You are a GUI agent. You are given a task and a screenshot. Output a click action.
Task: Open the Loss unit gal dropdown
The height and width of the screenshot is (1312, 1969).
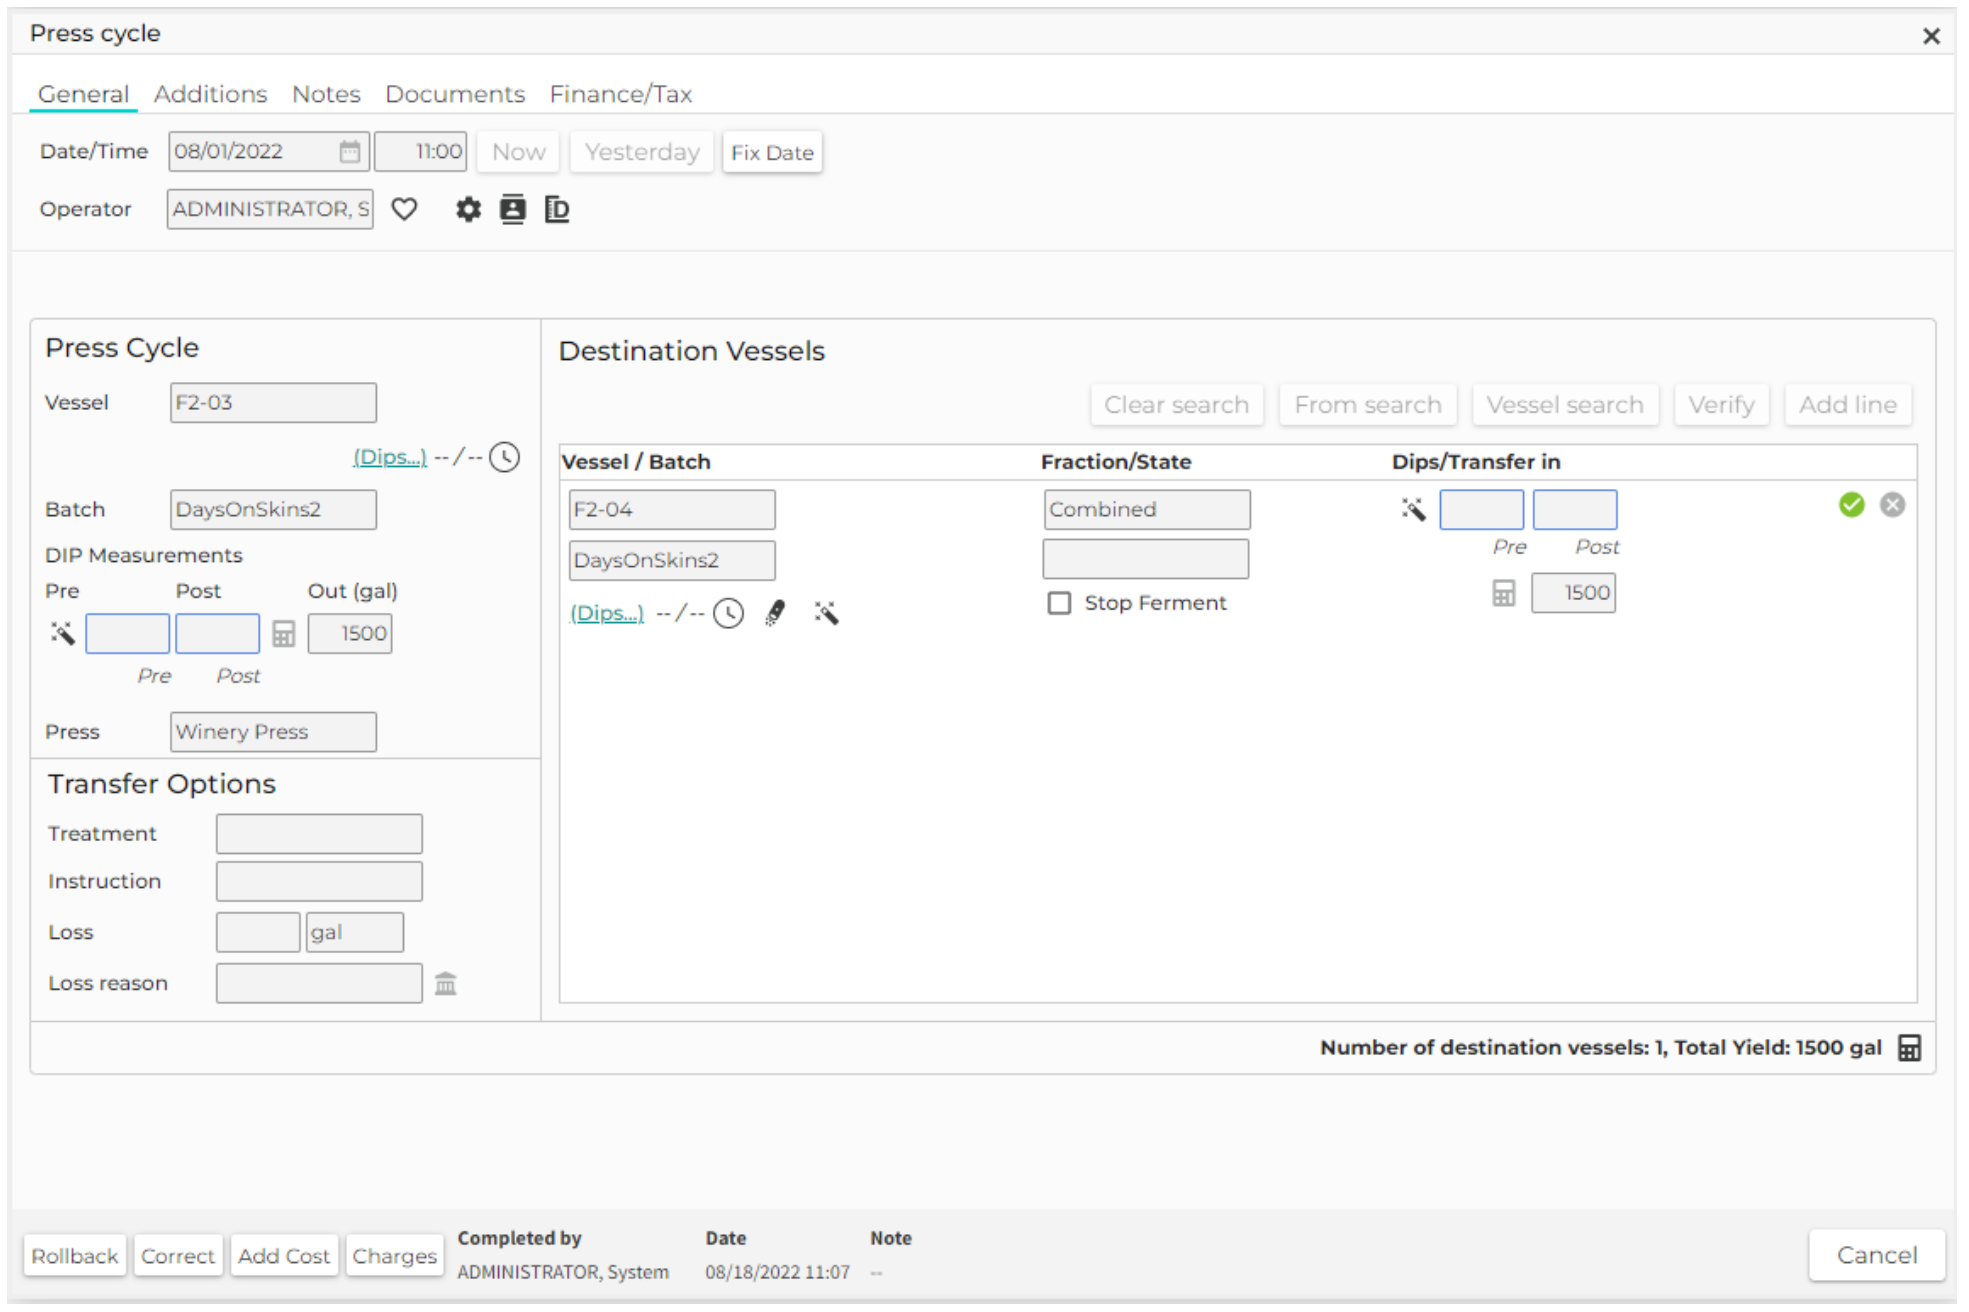coord(354,932)
